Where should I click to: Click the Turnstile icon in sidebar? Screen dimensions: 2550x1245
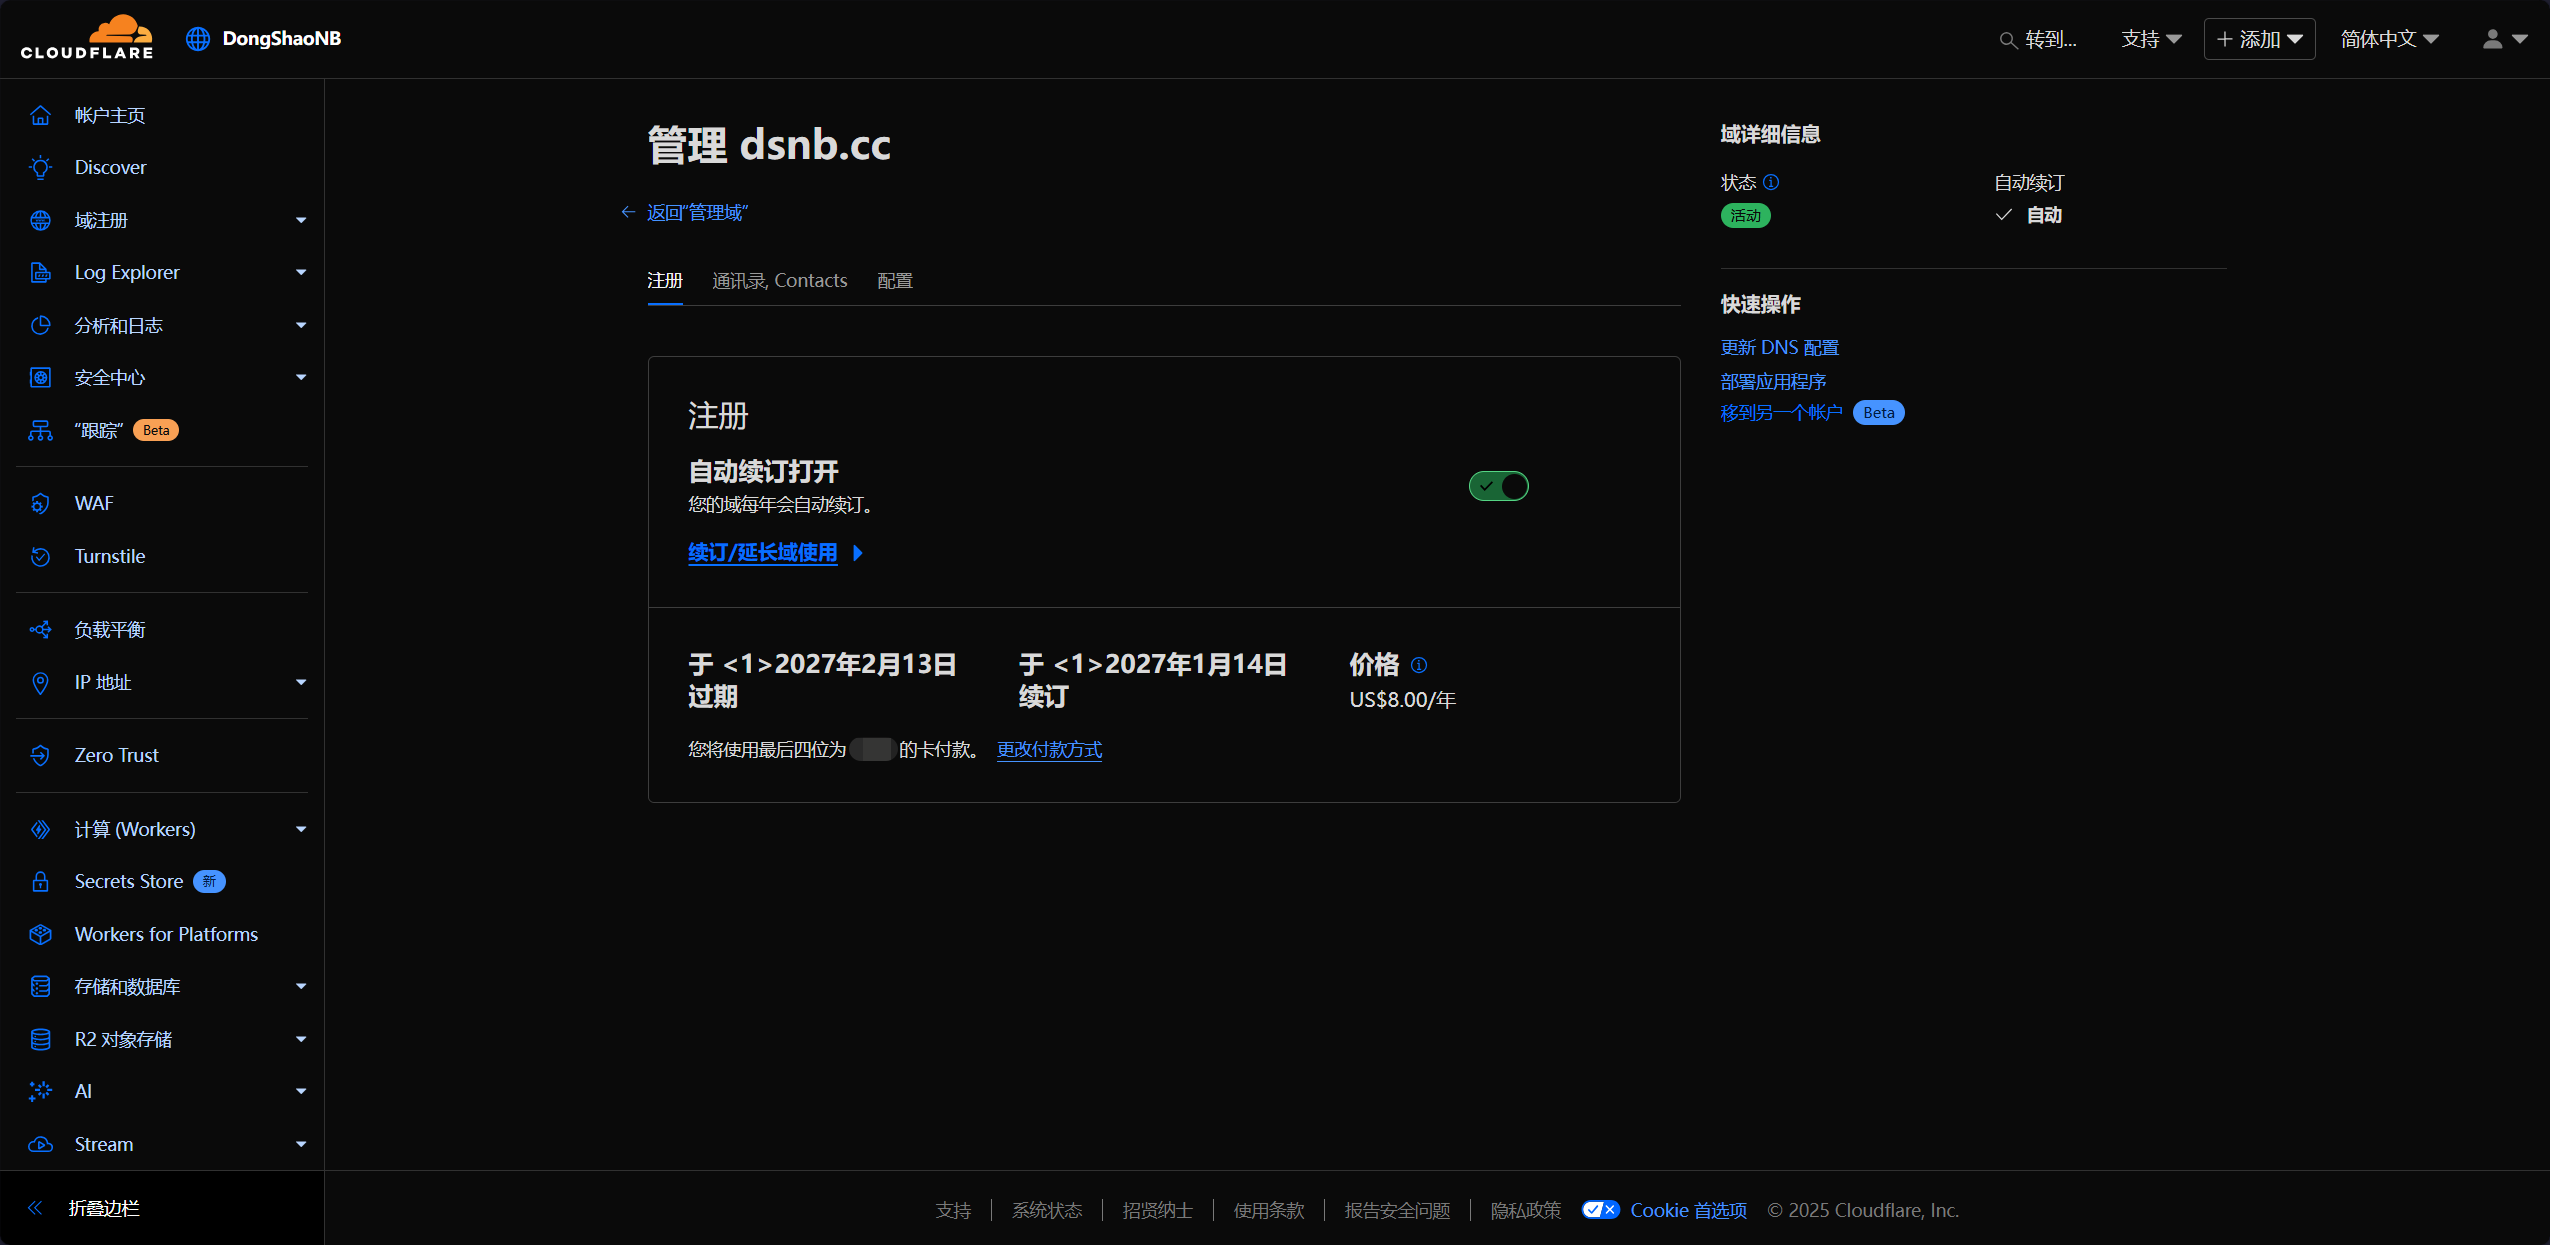point(40,556)
